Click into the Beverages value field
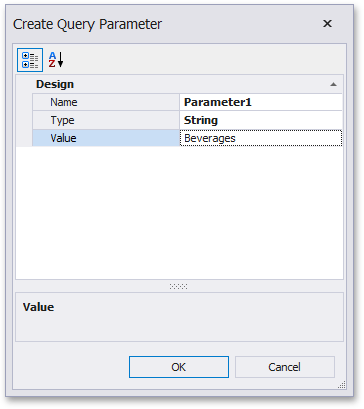The image size is (364, 409). tap(261, 138)
